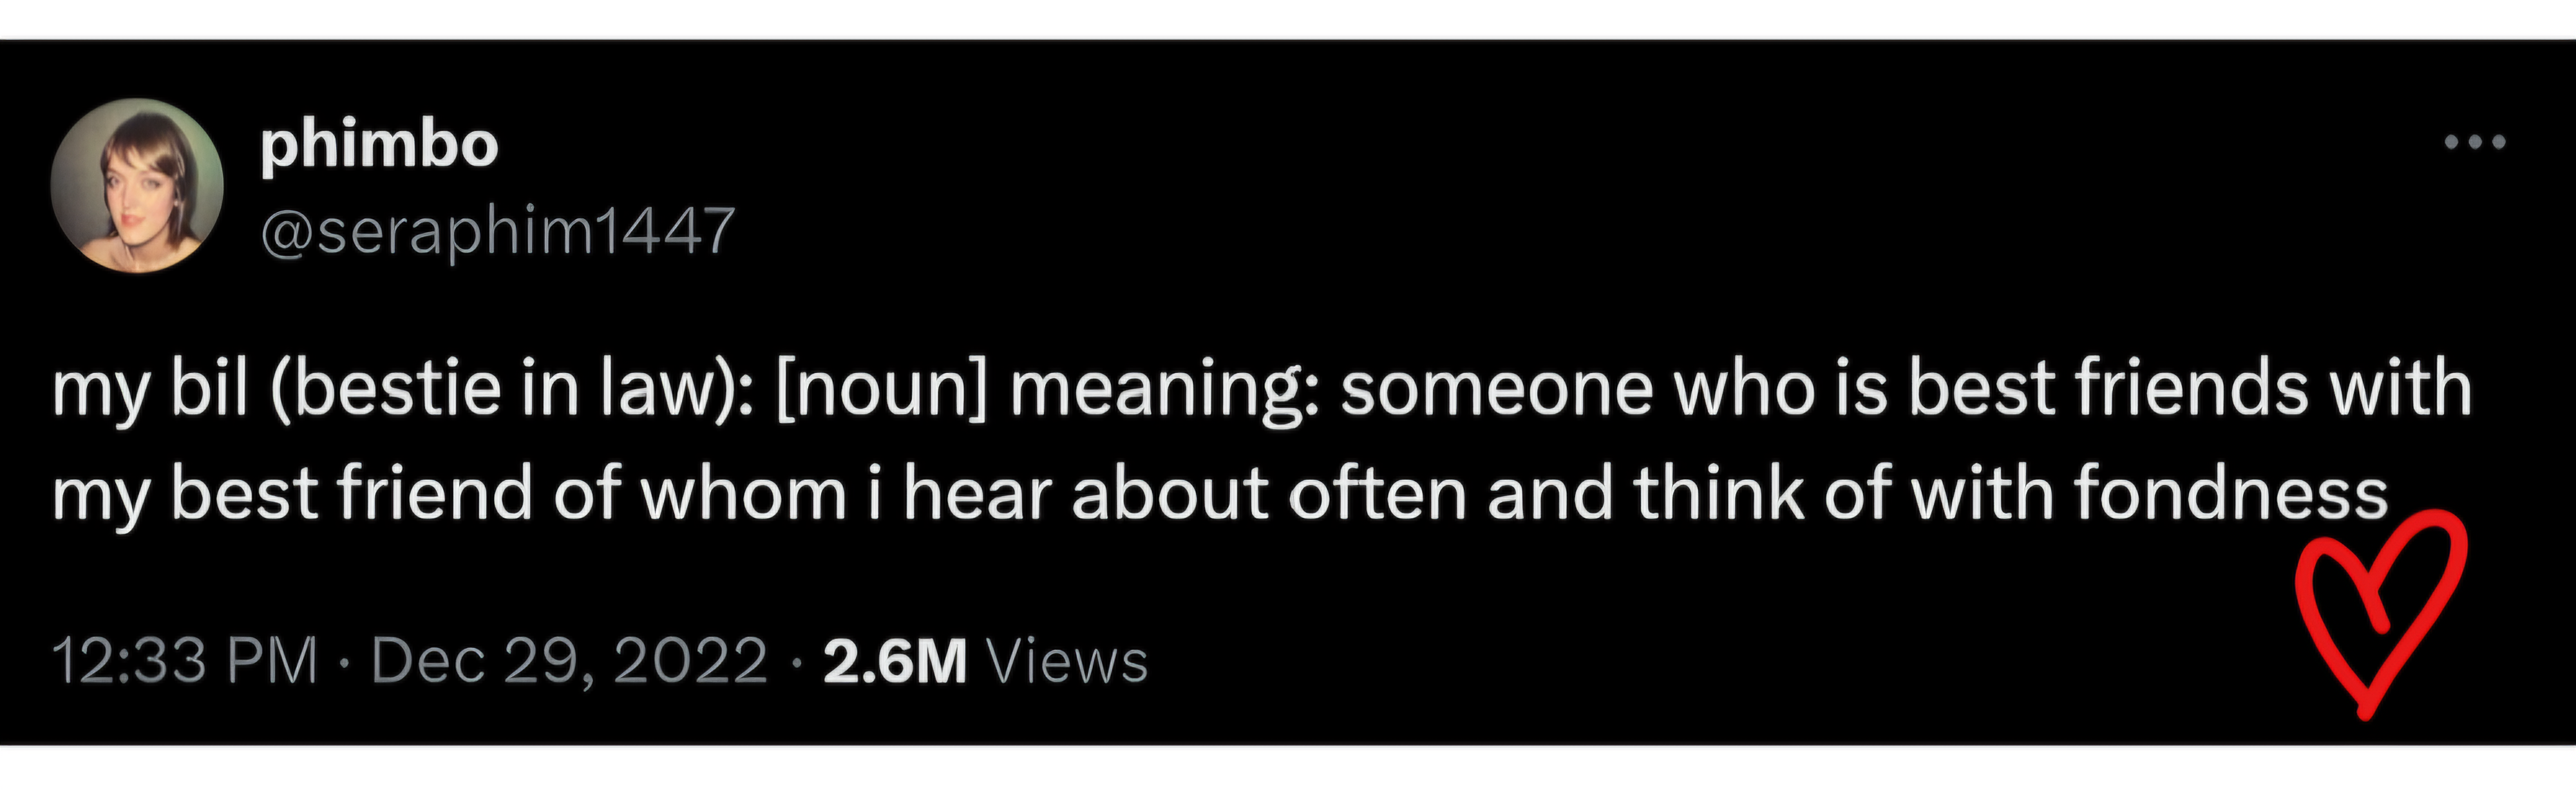Select the Dec 29, 2022 date
2576x791 pixels.
click(x=570, y=661)
